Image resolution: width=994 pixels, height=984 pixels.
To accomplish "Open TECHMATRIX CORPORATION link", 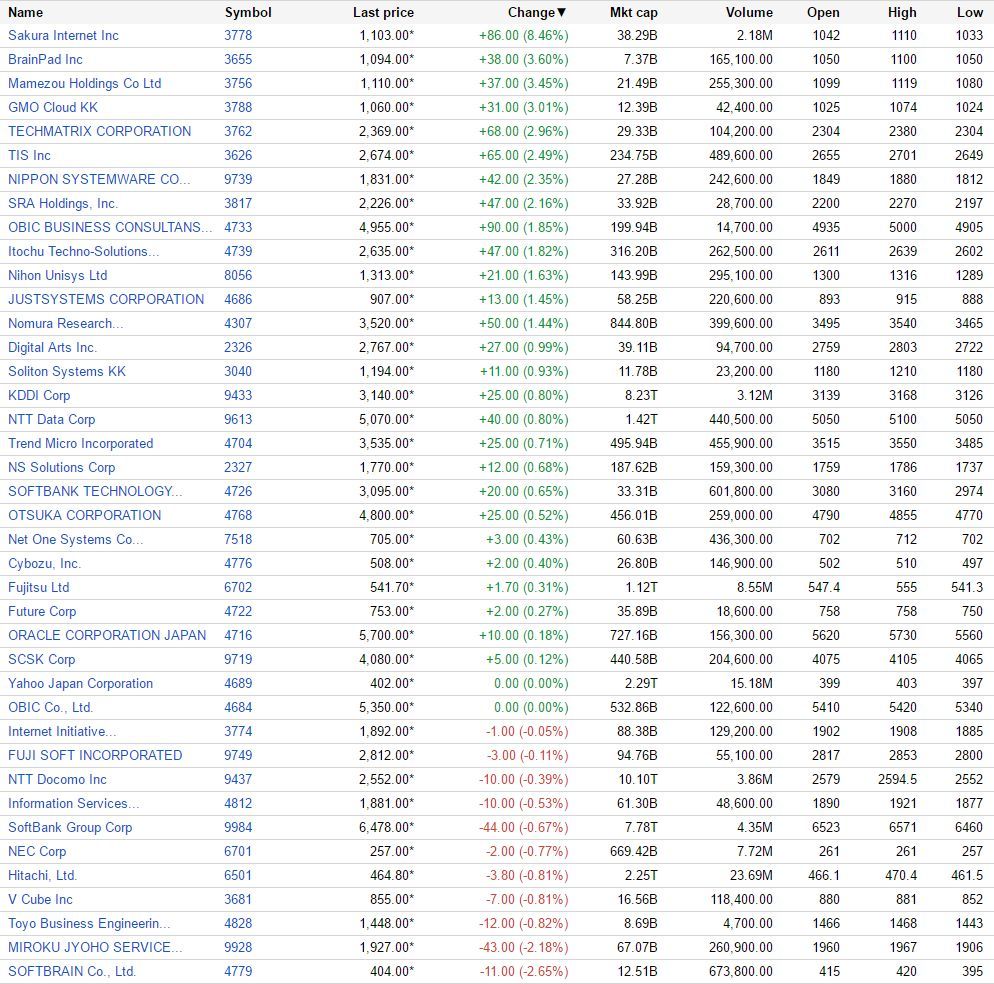I will [100, 131].
